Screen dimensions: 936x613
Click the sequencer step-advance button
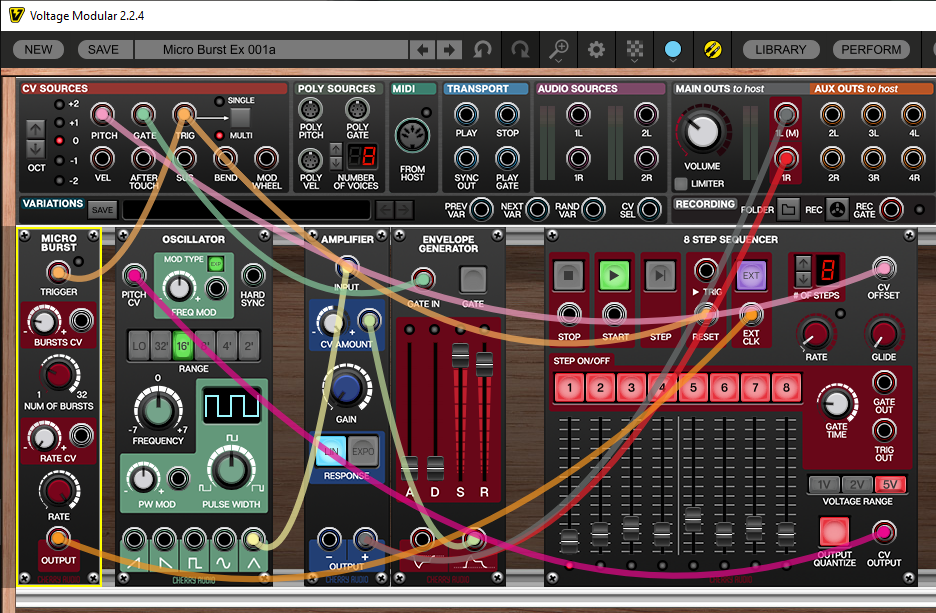(x=660, y=276)
